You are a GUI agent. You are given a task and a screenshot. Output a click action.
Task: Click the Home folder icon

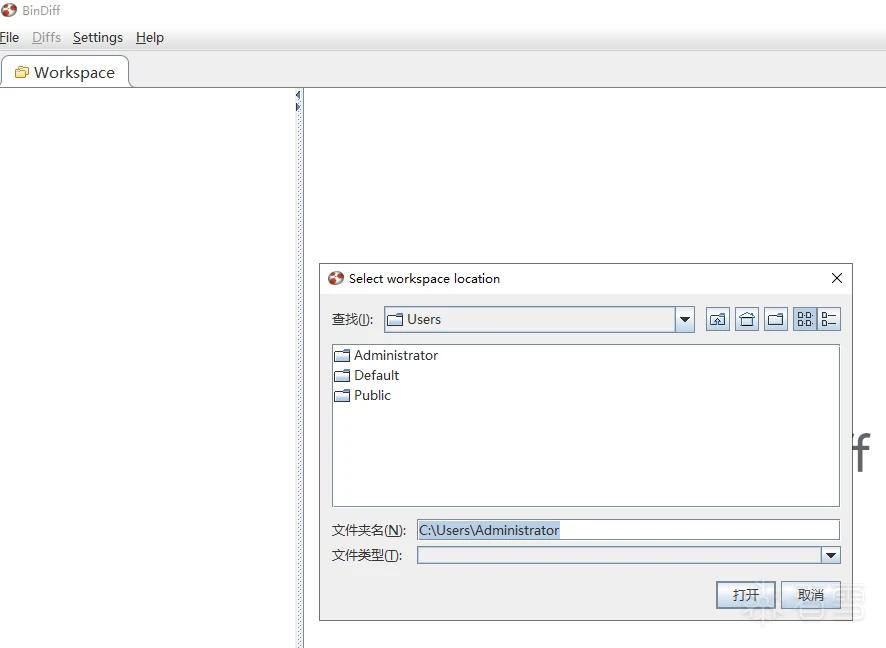(747, 319)
